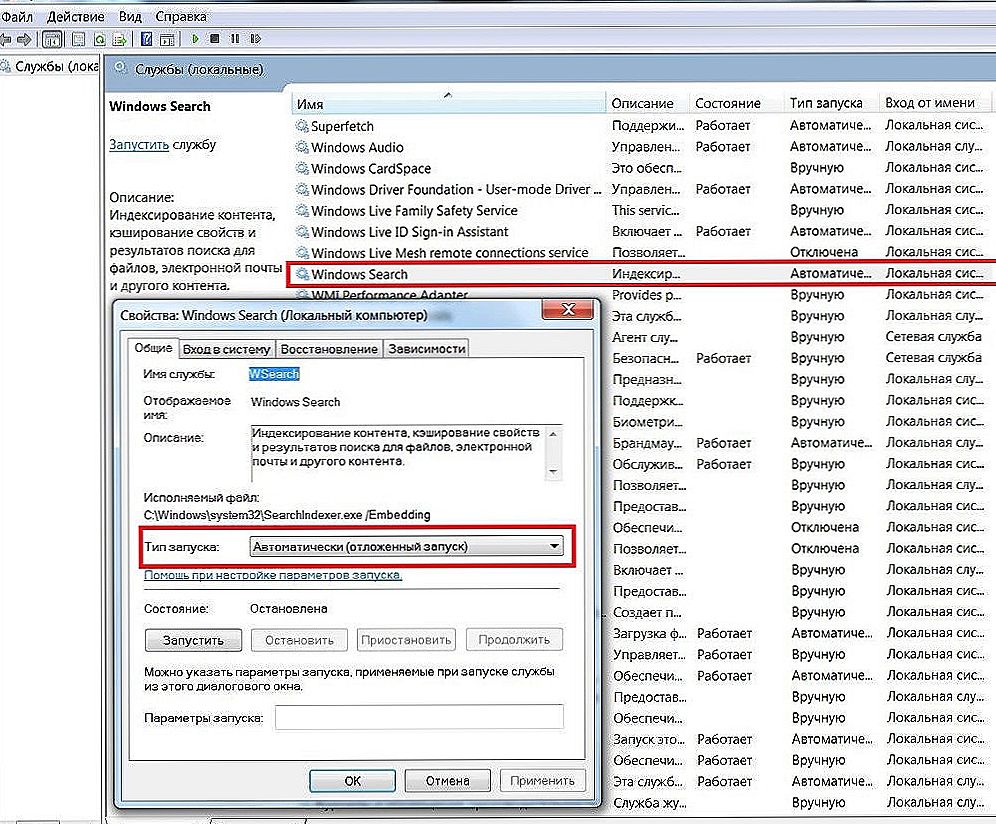Click the Создает п… service description cell

pyautogui.click(x=647, y=612)
